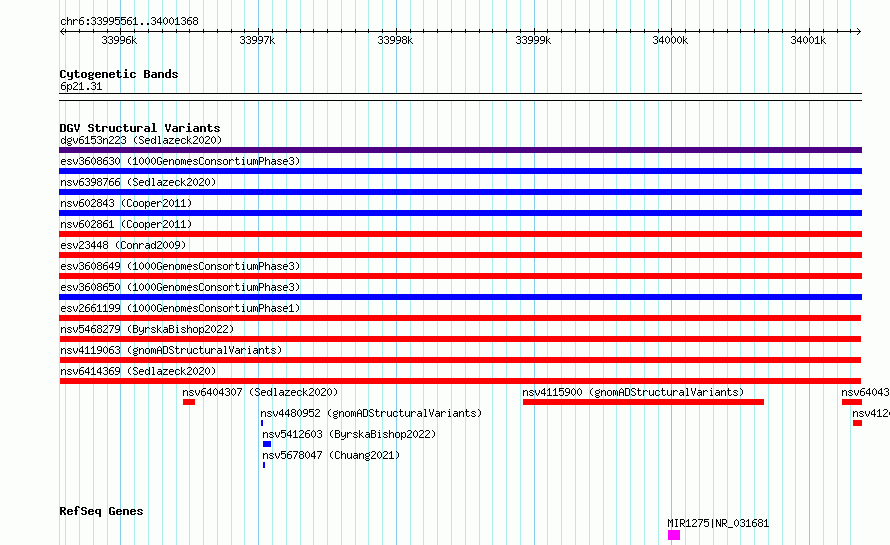
Task: Select the dark purple dgv6153n223 variant bar
Action: pyautogui.click(x=460, y=150)
